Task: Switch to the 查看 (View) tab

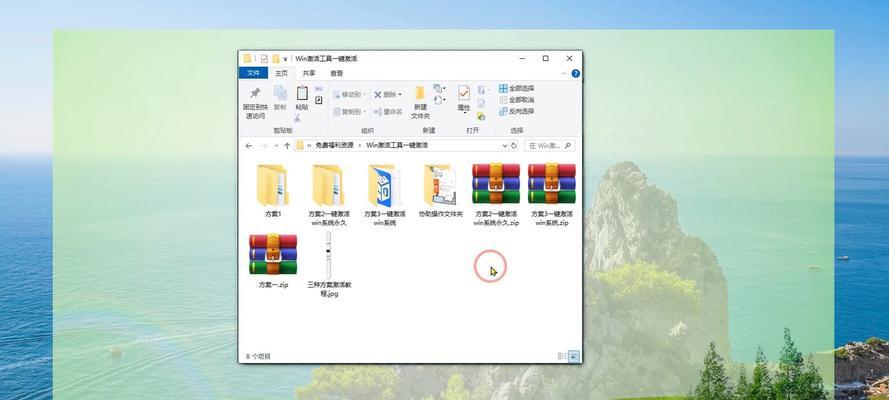Action: [x=337, y=73]
